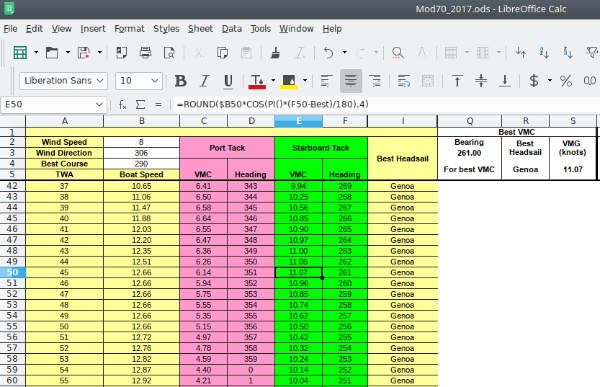Toggle Bold formatting
600x387 pixels.
(181, 81)
